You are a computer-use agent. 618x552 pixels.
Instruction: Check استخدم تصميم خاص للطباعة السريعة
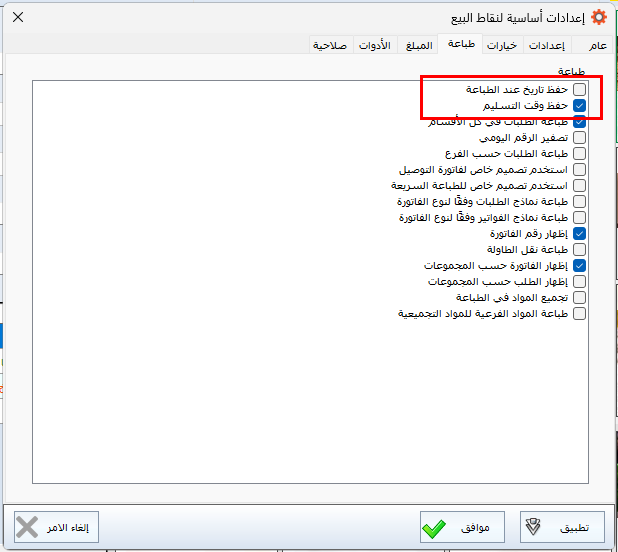point(579,186)
